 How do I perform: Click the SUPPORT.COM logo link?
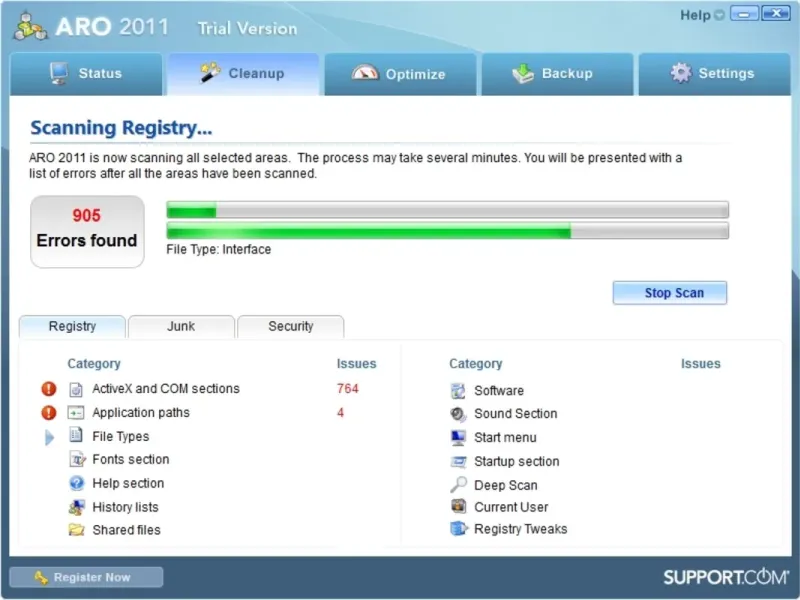pos(726,577)
